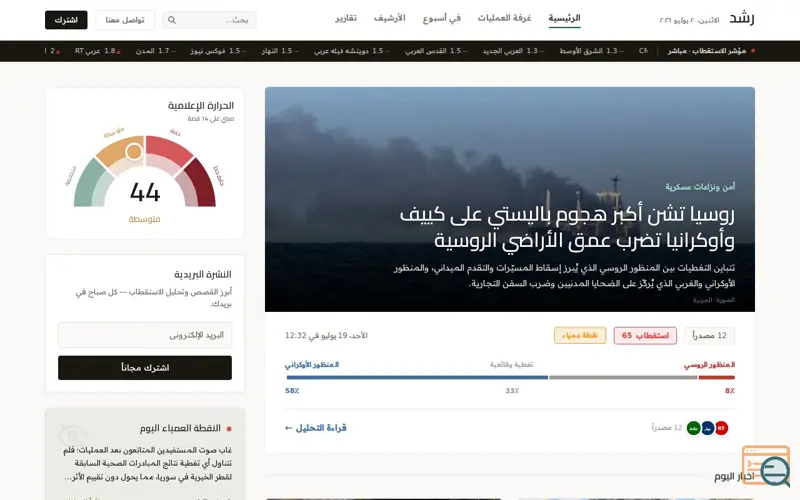Click the red RT source icon
This screenshot has height=500, width=800.
pos(721,428)
